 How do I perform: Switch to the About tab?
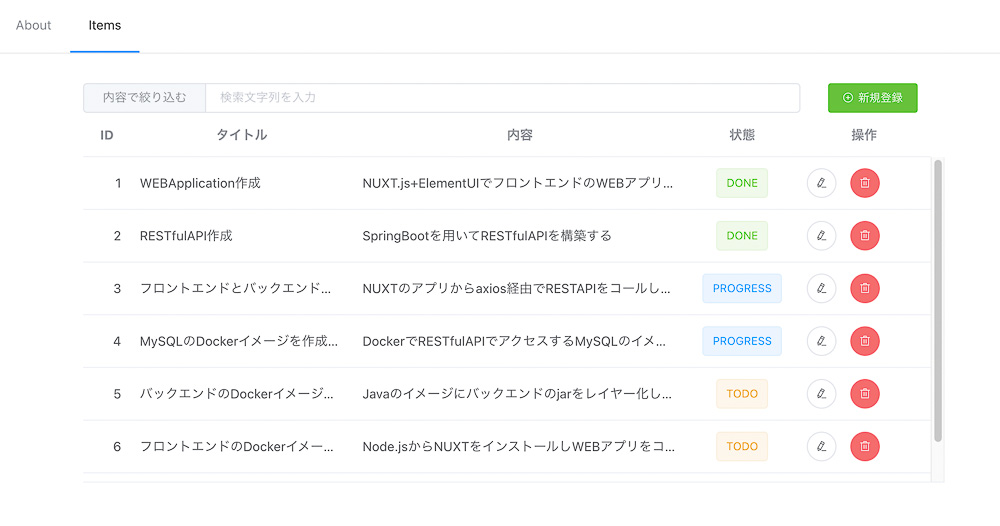click(34, 25)
